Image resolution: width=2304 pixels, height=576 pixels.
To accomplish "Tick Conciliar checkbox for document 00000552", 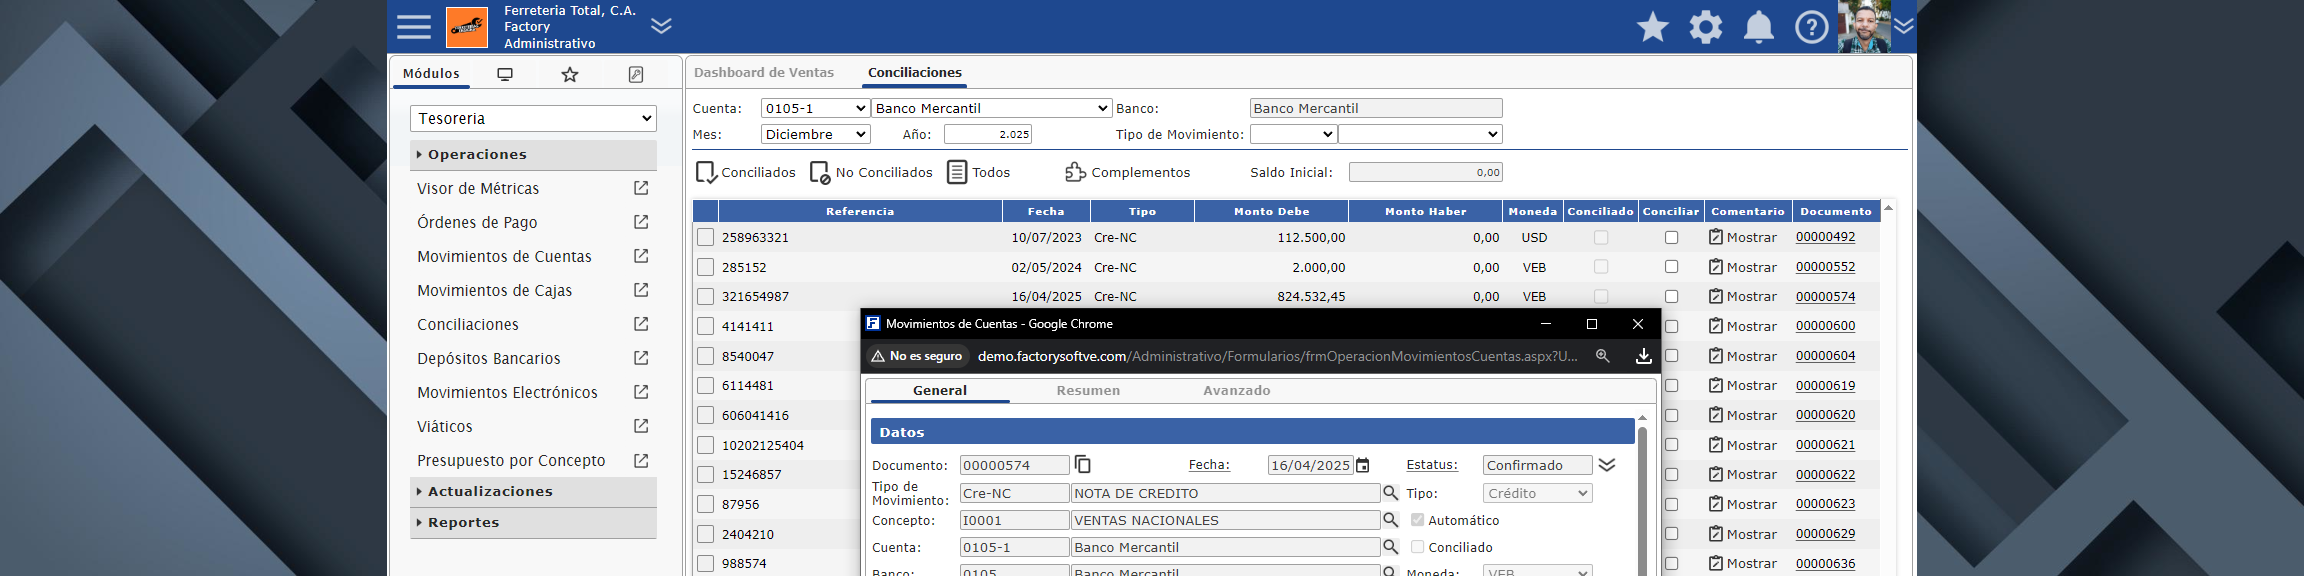I will 1671,267.
